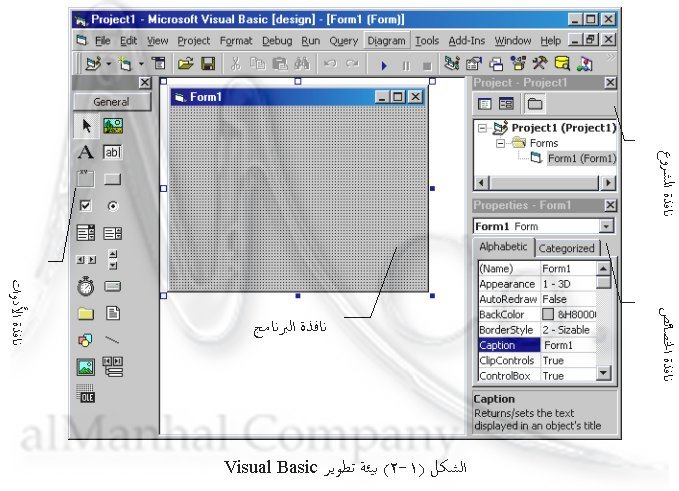The image size is (679, 491).
Task: Open the Debug menu
Action: [277, 41]
